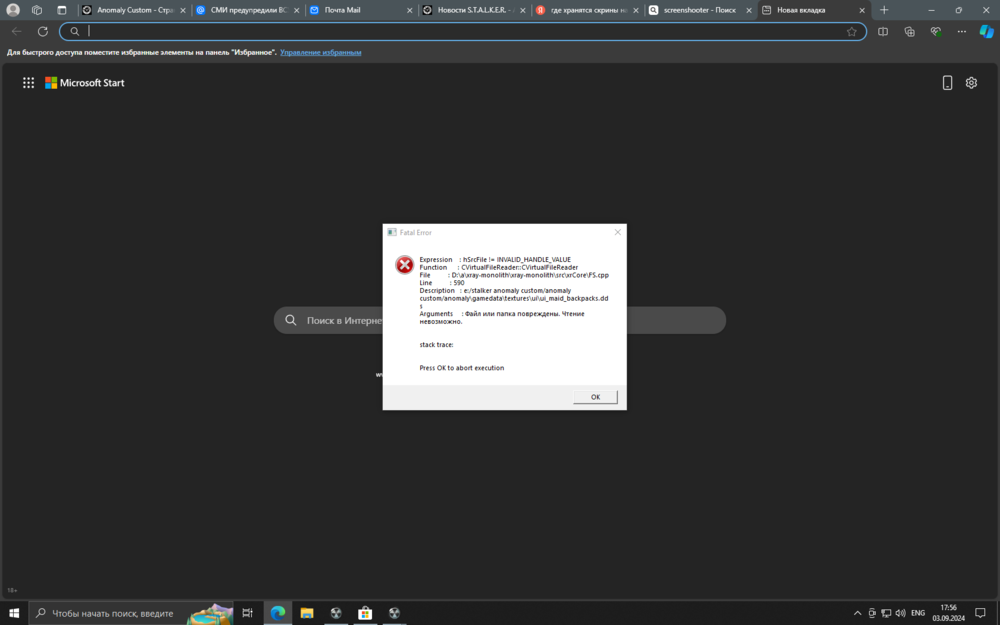Screen dimensions: 1000x625
Task: Add page to favorites using star icon
Action: click(851, 31)
